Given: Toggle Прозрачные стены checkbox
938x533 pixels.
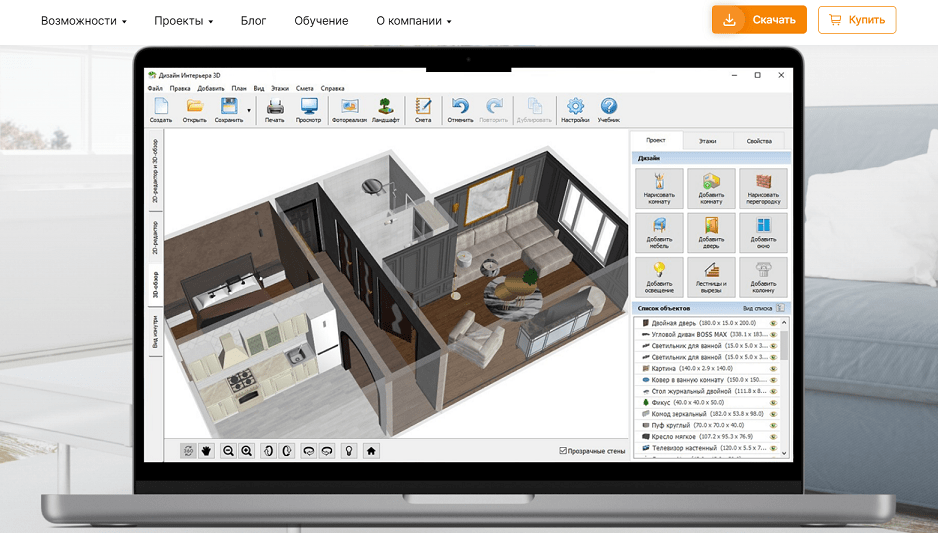Looking at the screenshot, I should [x=563, y=450].
